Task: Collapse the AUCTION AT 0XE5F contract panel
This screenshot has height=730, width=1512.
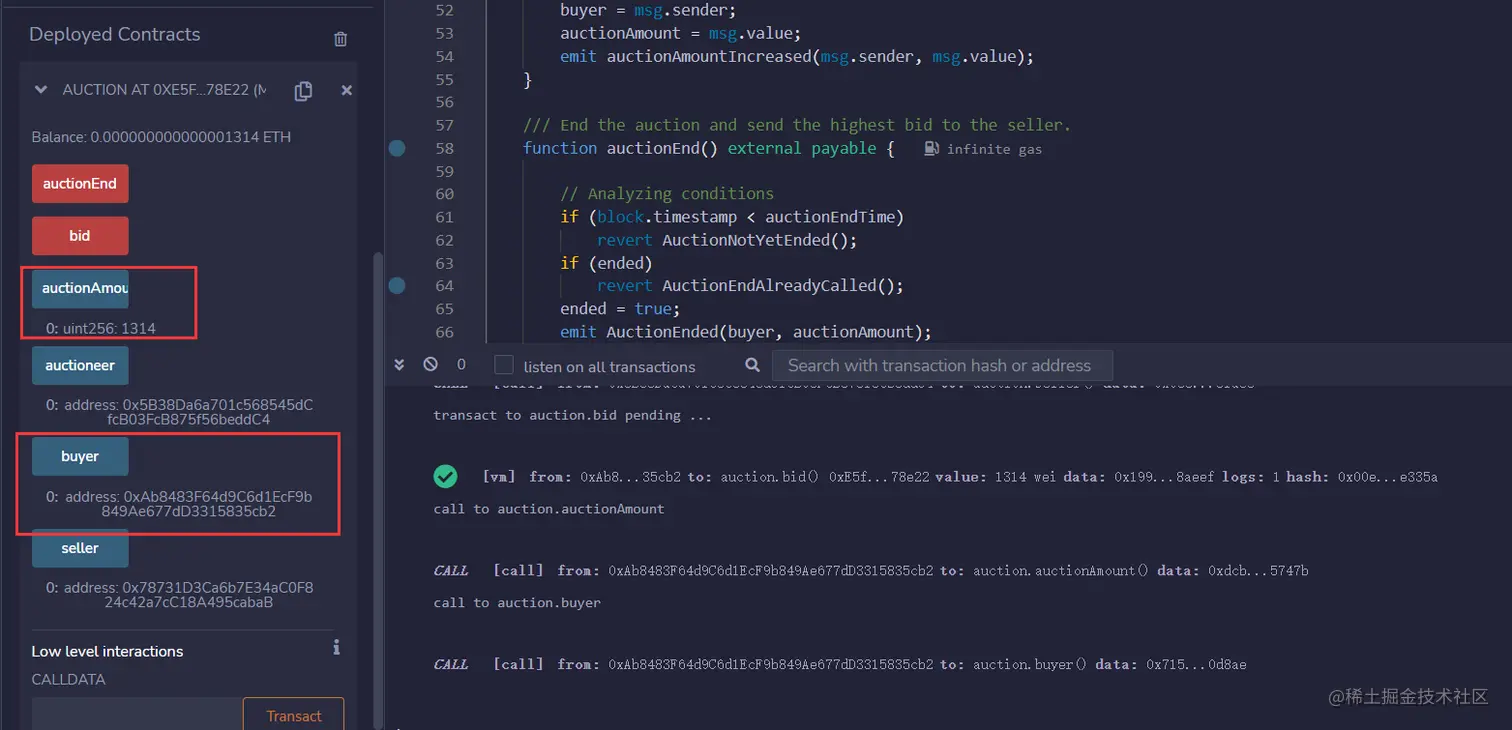Action: tap(40, 89)
